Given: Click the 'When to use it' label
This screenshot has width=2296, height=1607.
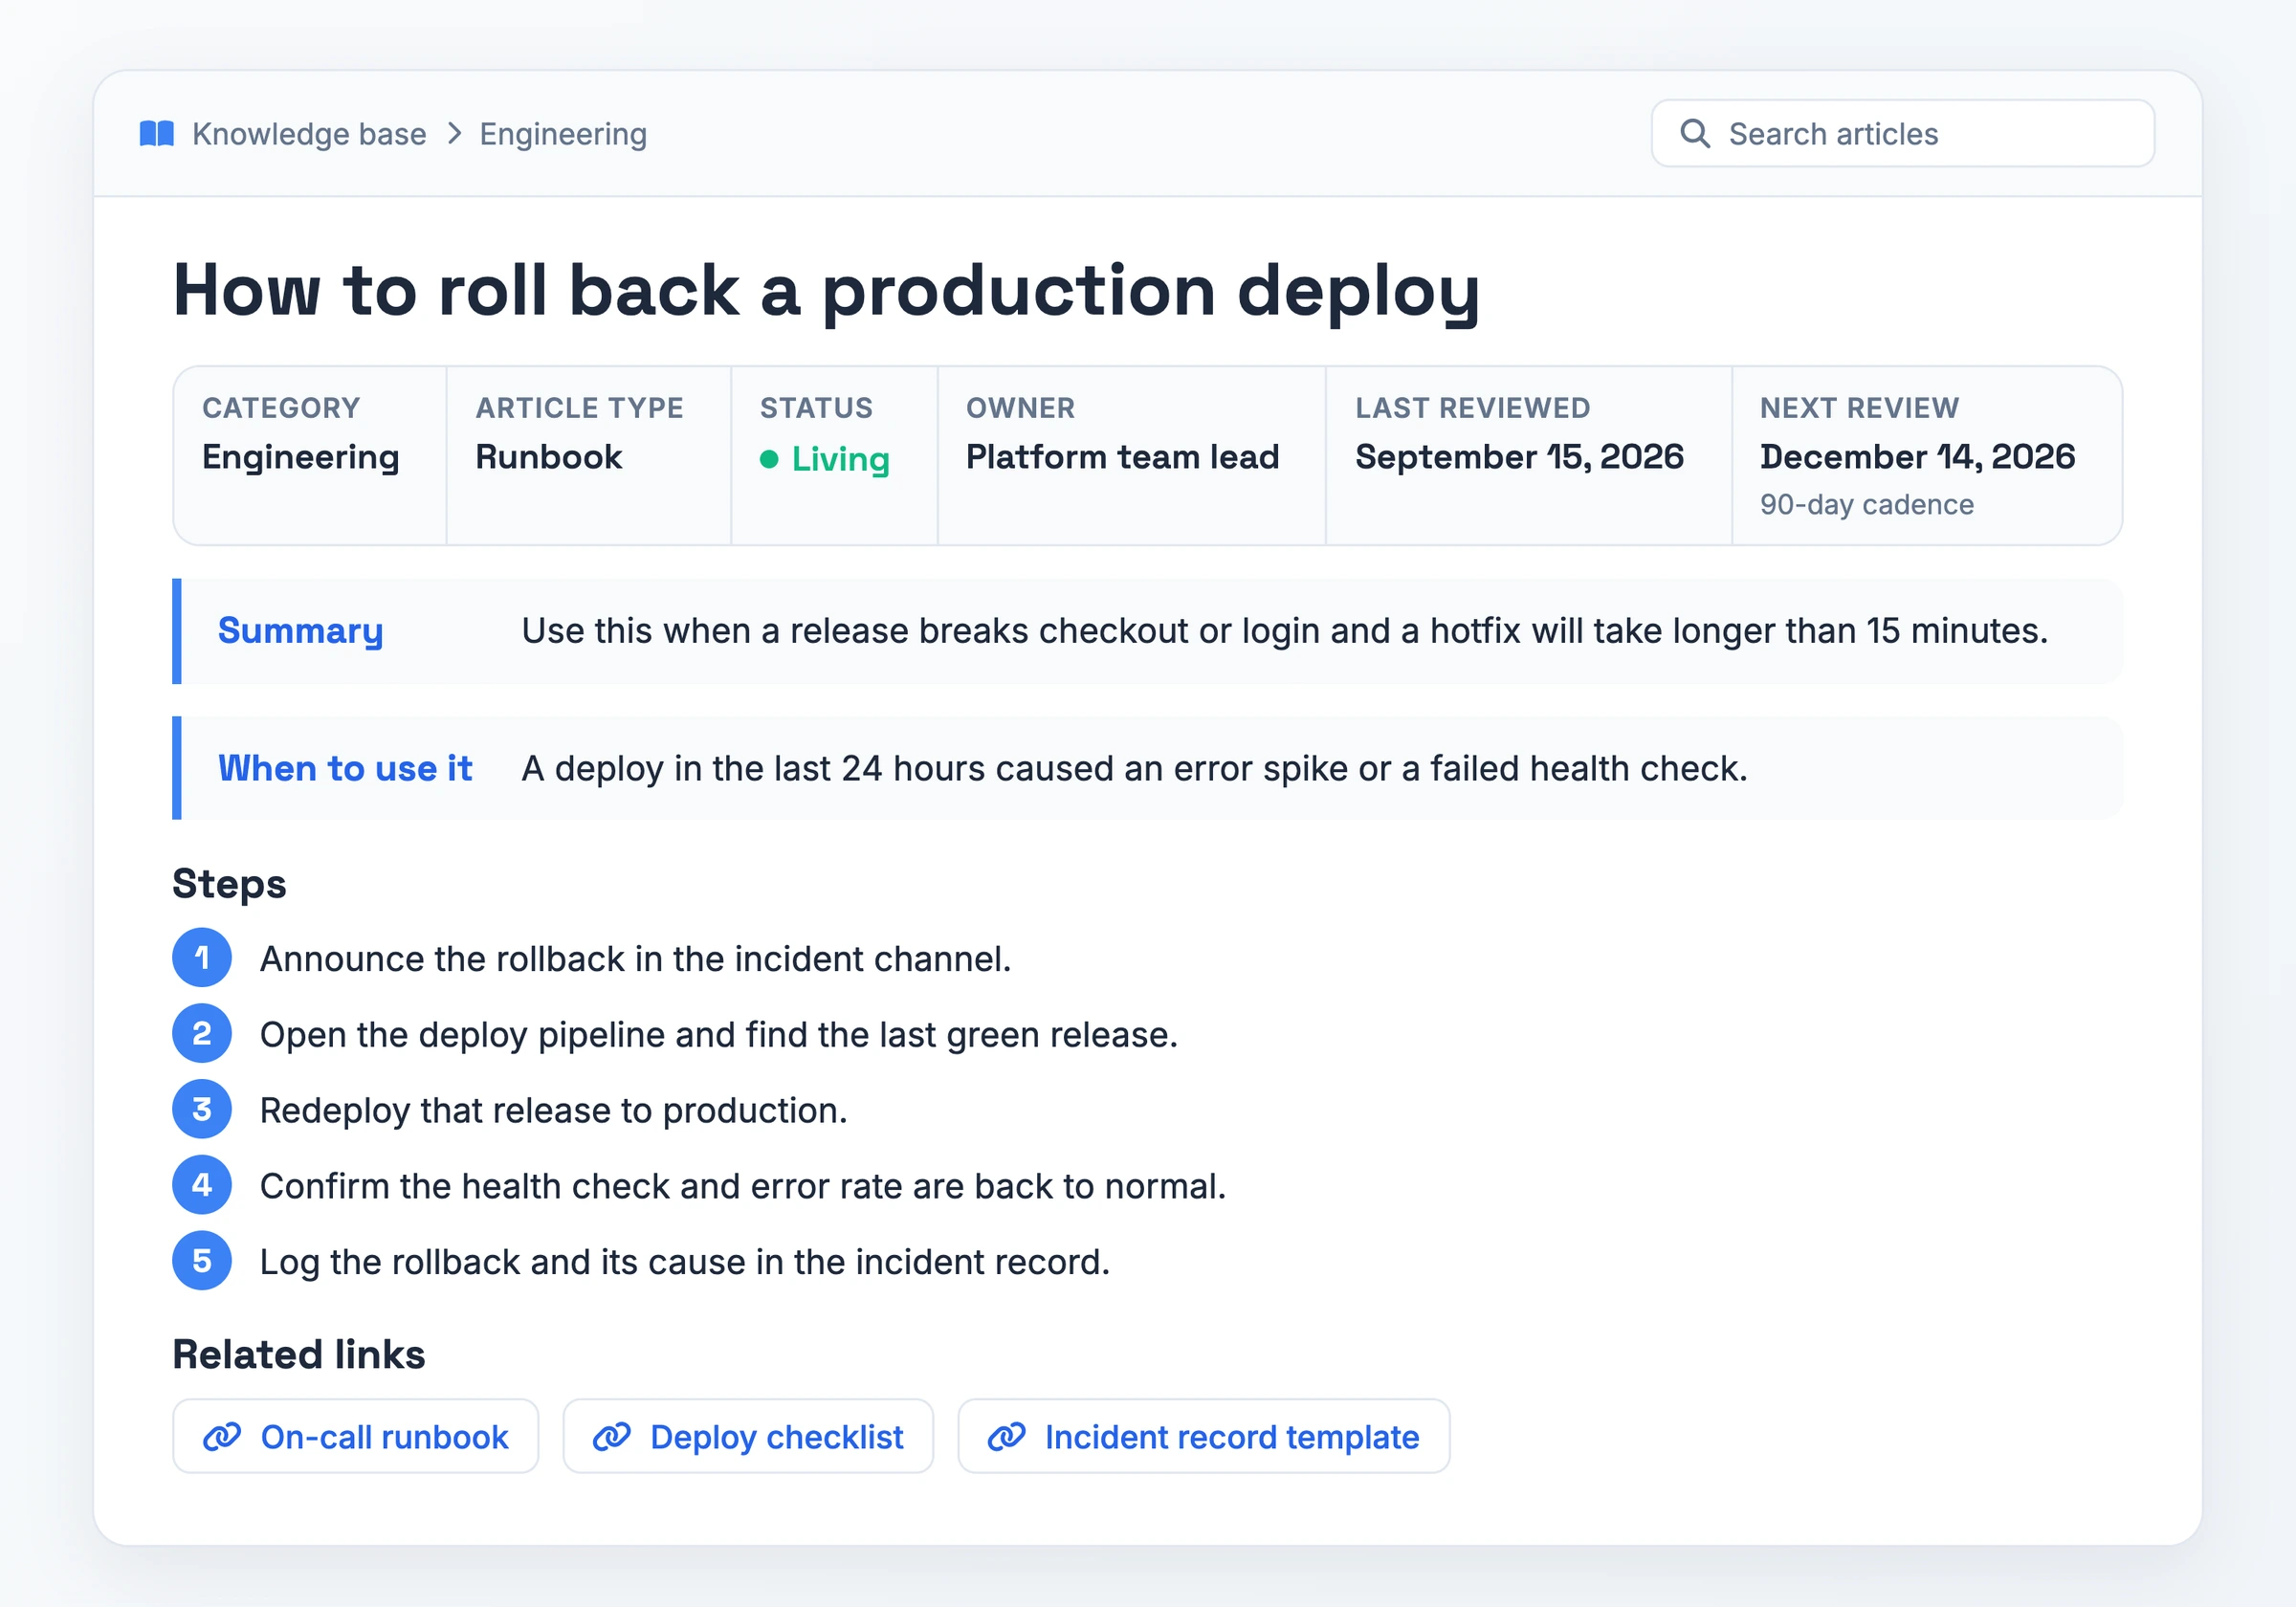Looking at the screenshot, I should pyautogui.click(x=345, y=768).
